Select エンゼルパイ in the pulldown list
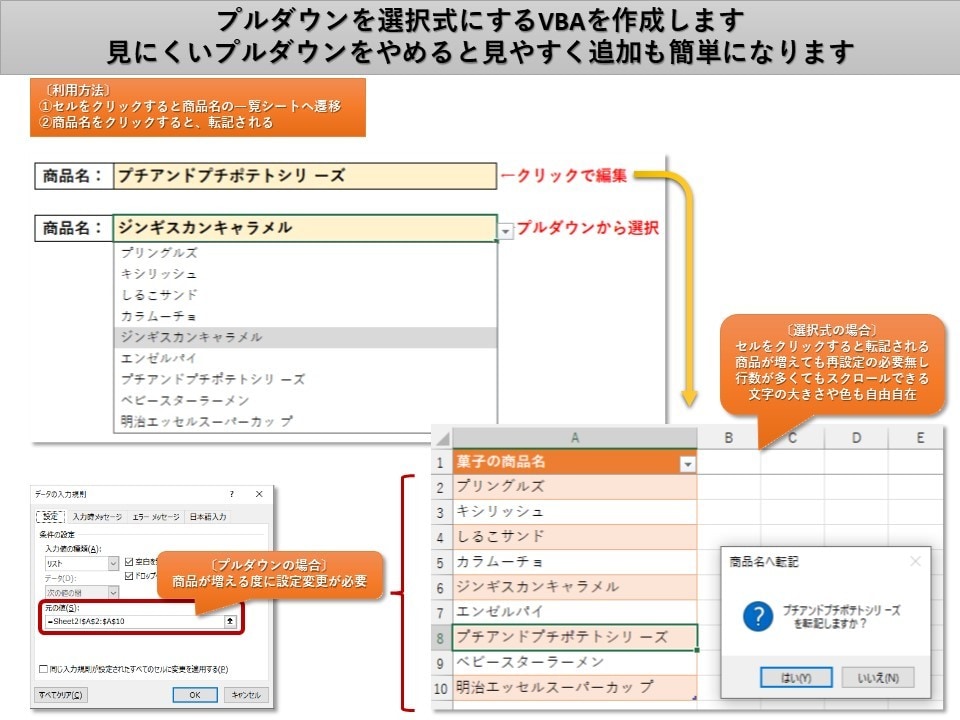 click(x=305, y=358)
